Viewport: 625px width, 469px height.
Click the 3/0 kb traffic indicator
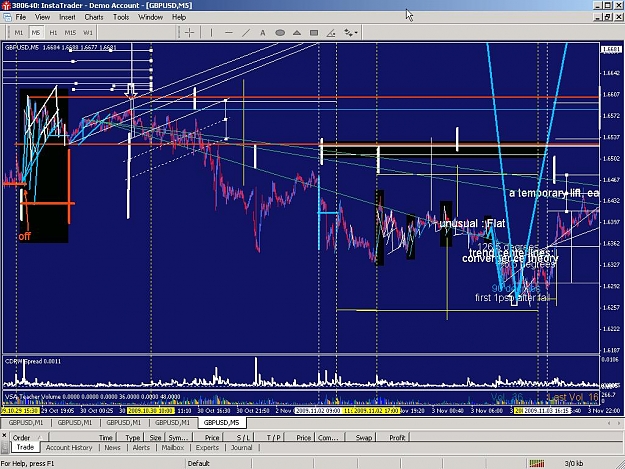click(x=574, y=463)
